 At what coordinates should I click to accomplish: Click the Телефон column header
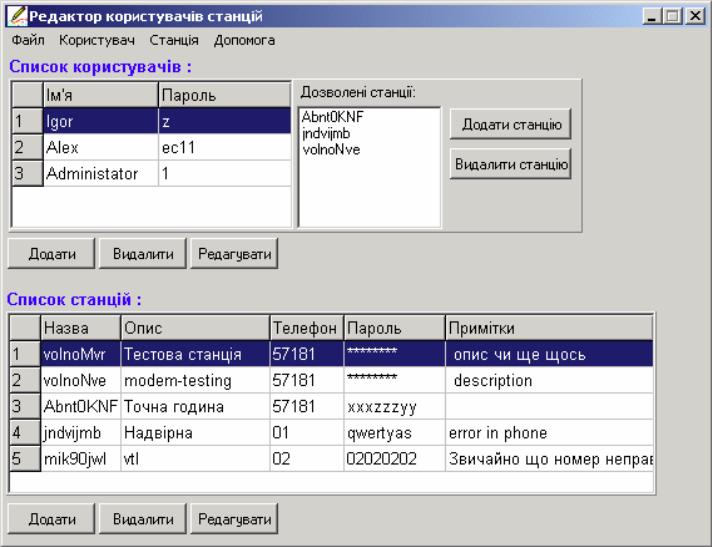(307, 328)
